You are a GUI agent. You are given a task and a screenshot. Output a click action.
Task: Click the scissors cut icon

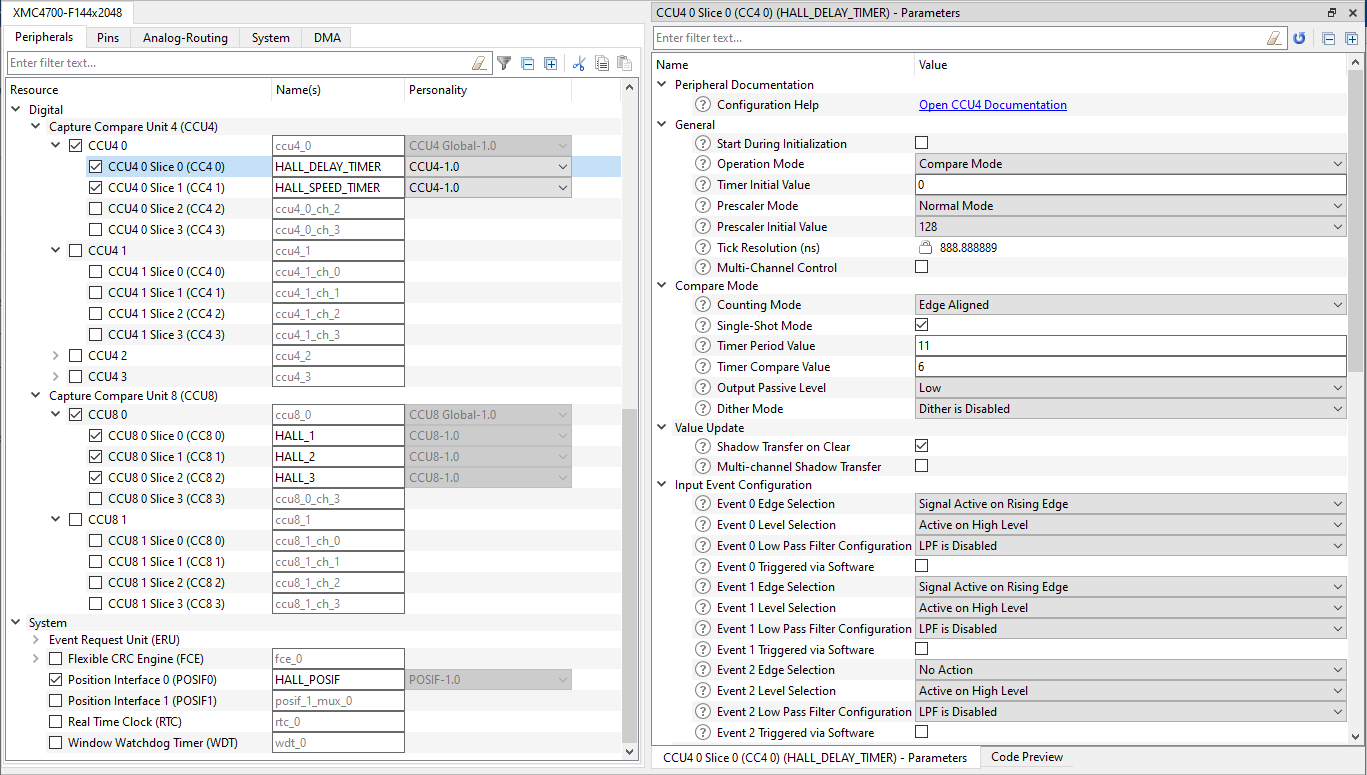point(578,63)
